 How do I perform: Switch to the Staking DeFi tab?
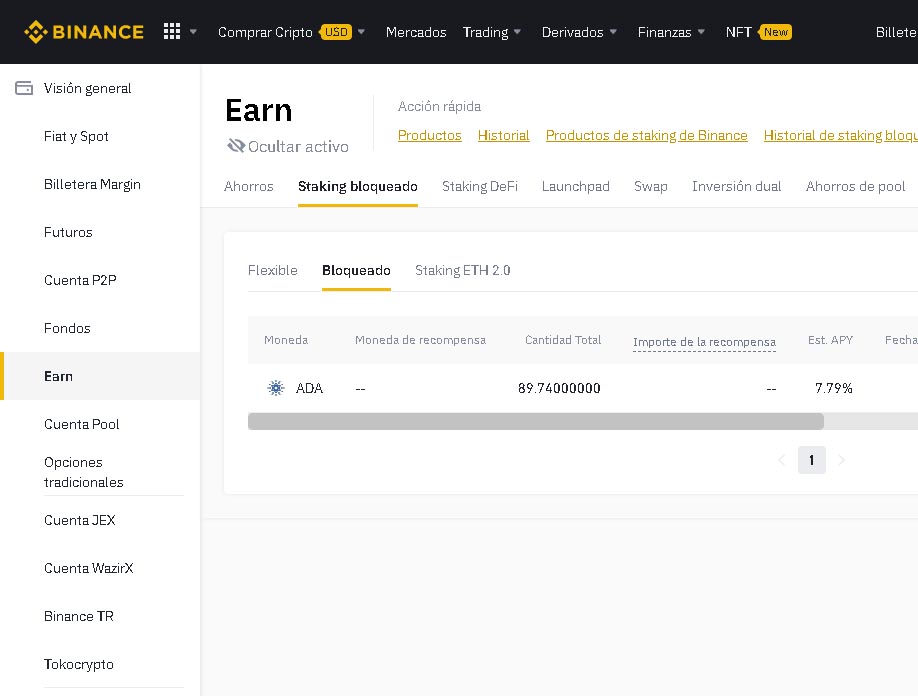[480, 186]
